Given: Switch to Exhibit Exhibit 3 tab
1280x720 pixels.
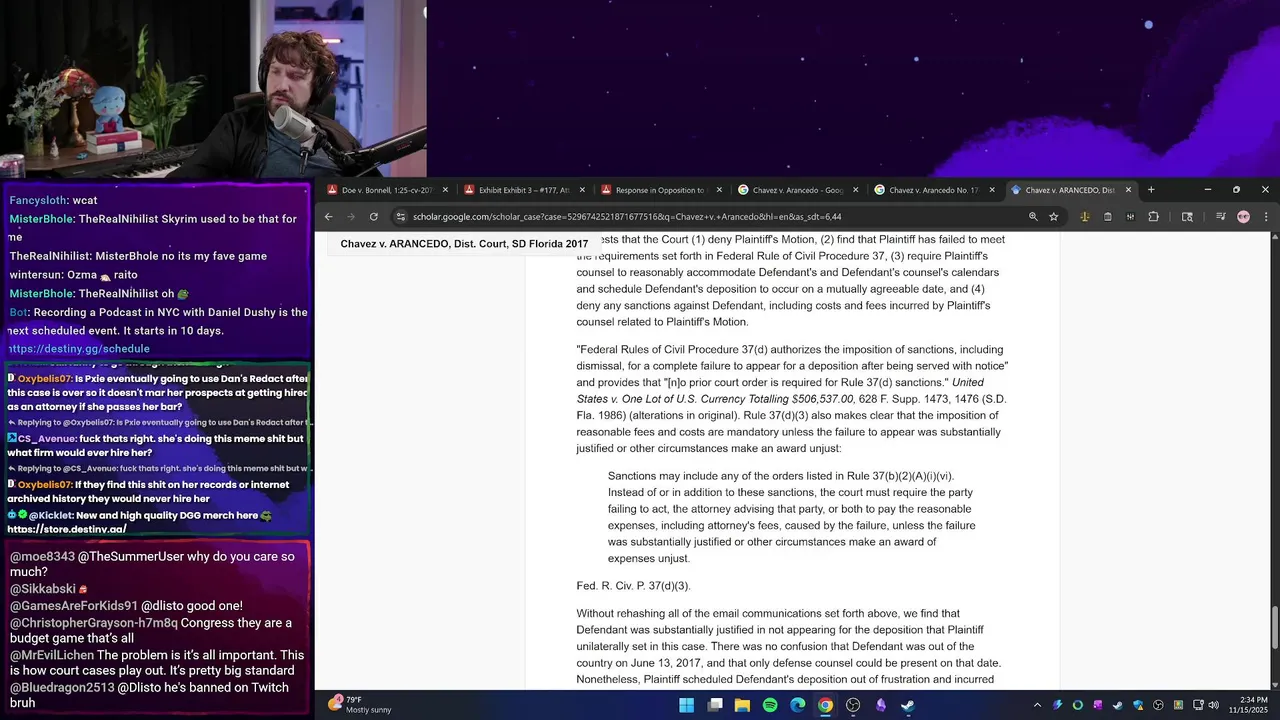Looking at the screenshot, I should point(523,190).
